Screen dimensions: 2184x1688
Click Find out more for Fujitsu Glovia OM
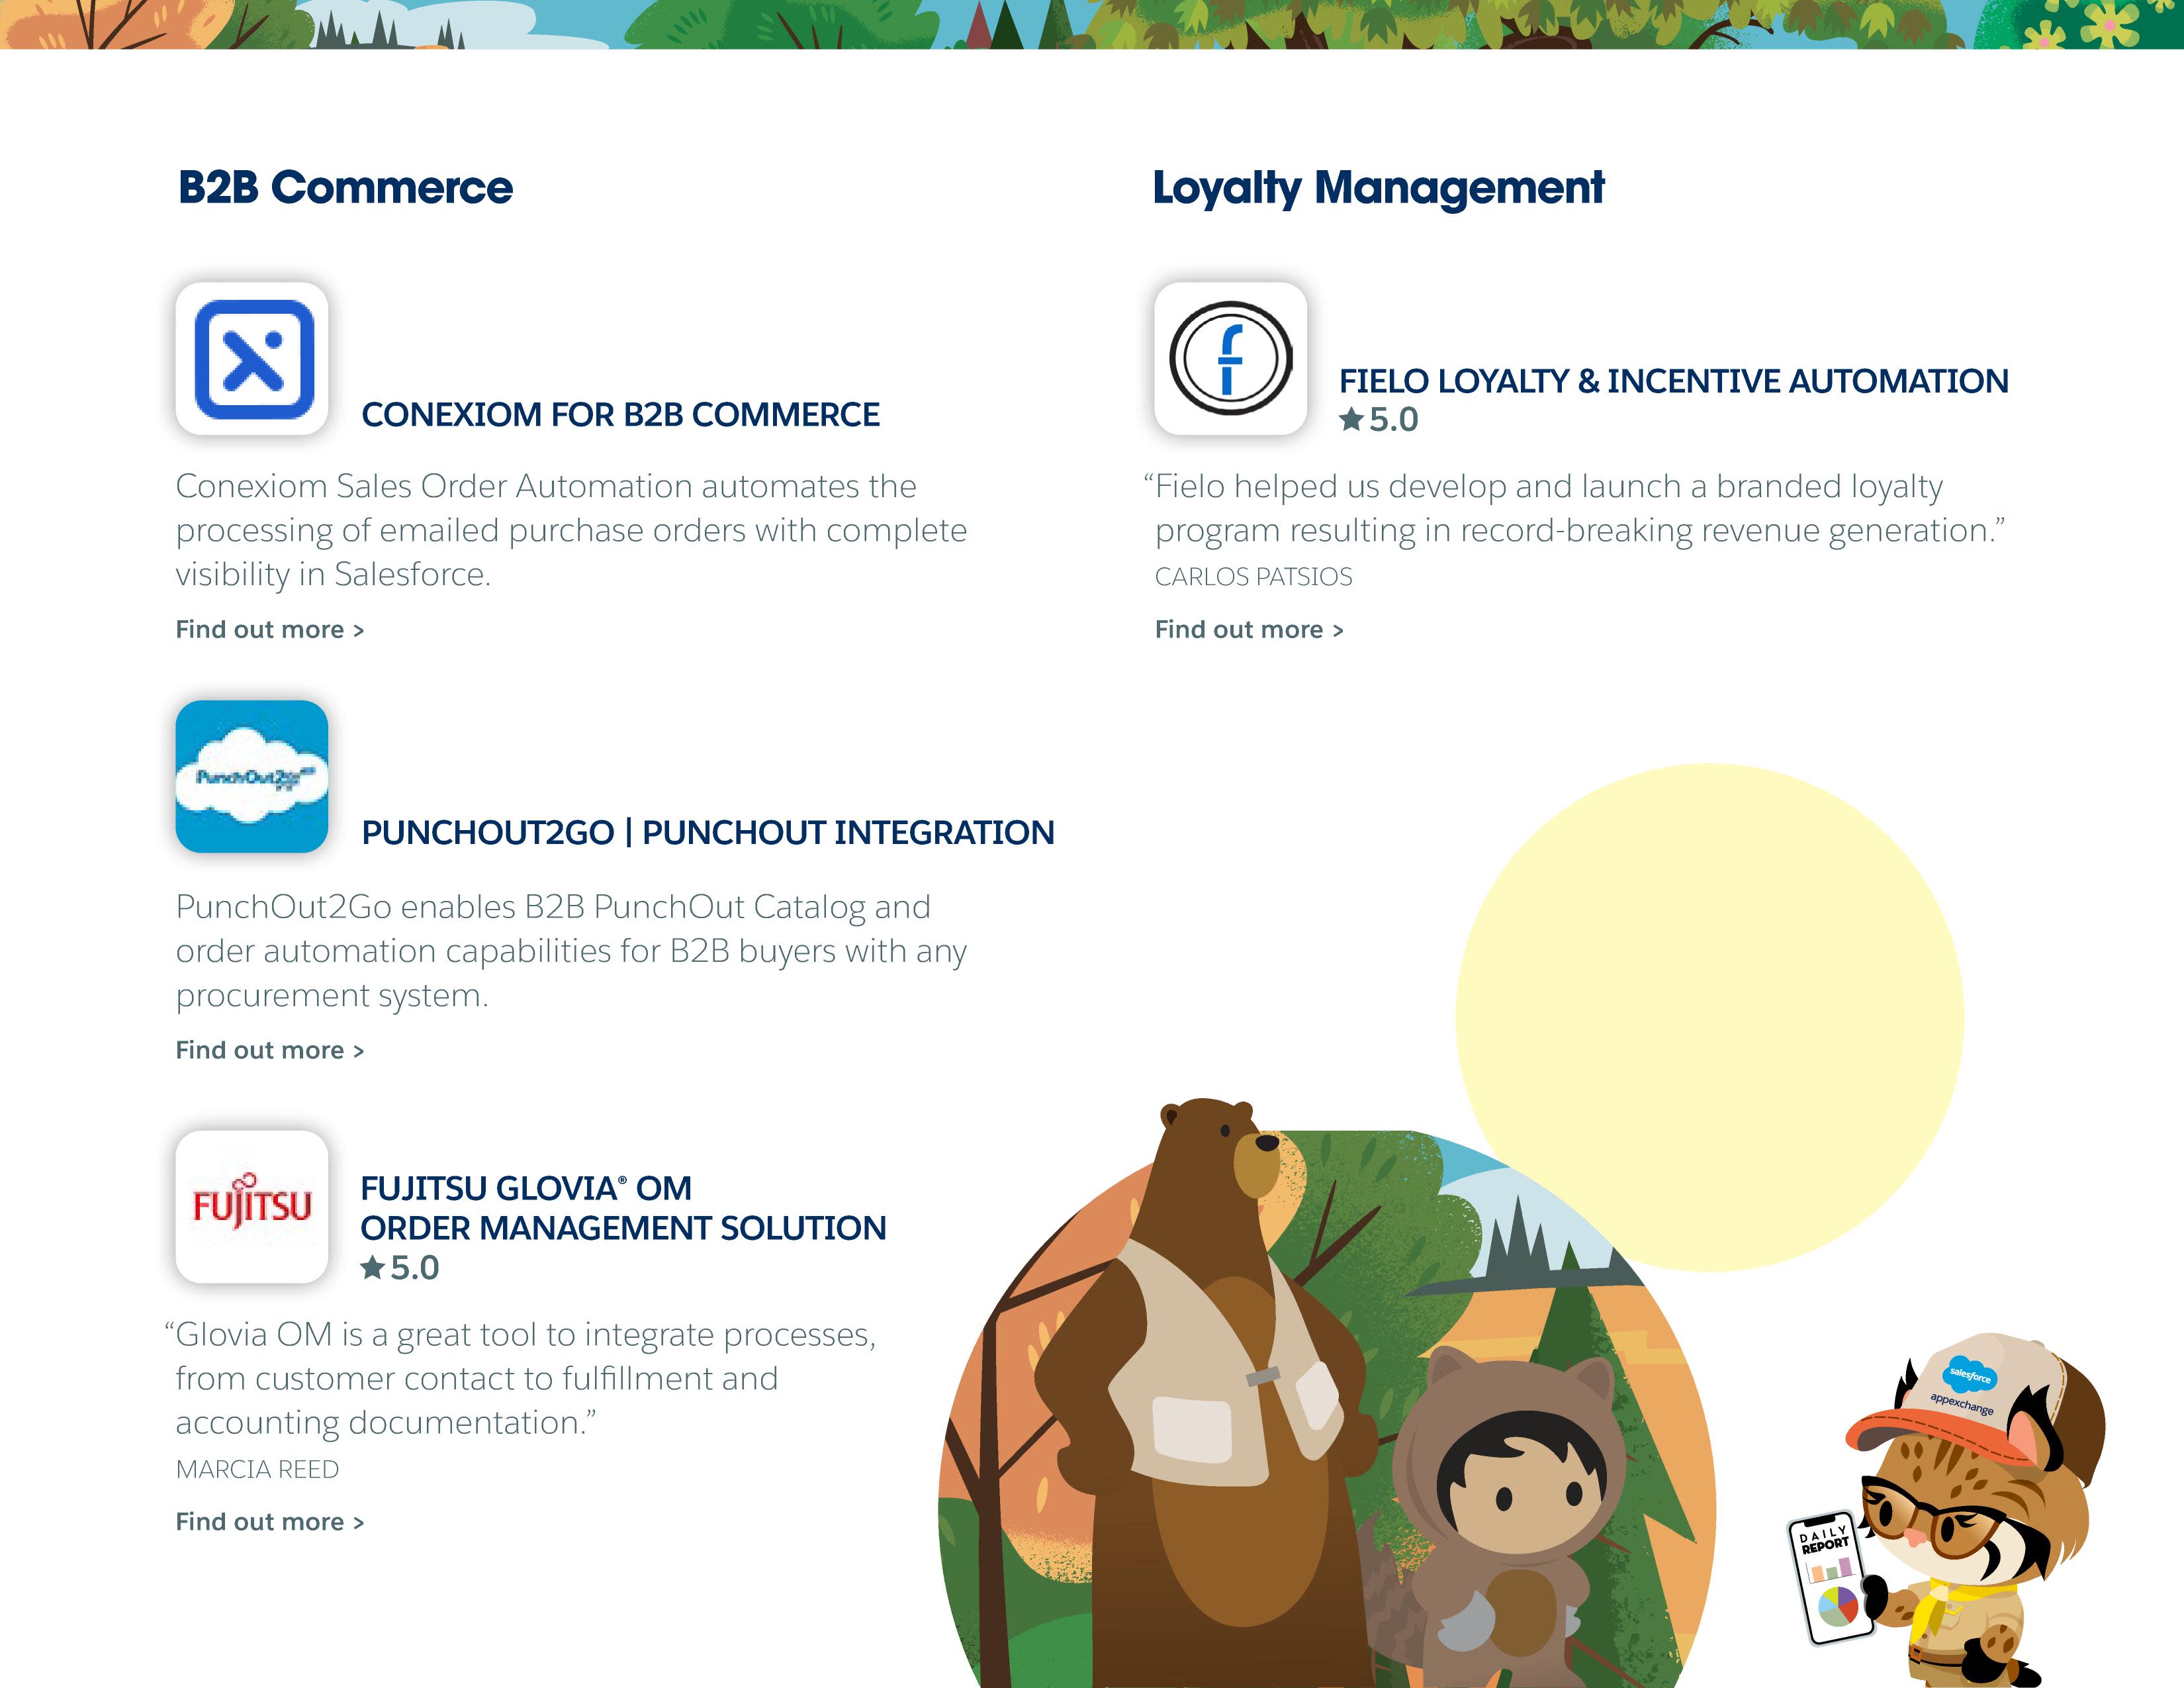pyautogui.click(x=269, y=1520)
